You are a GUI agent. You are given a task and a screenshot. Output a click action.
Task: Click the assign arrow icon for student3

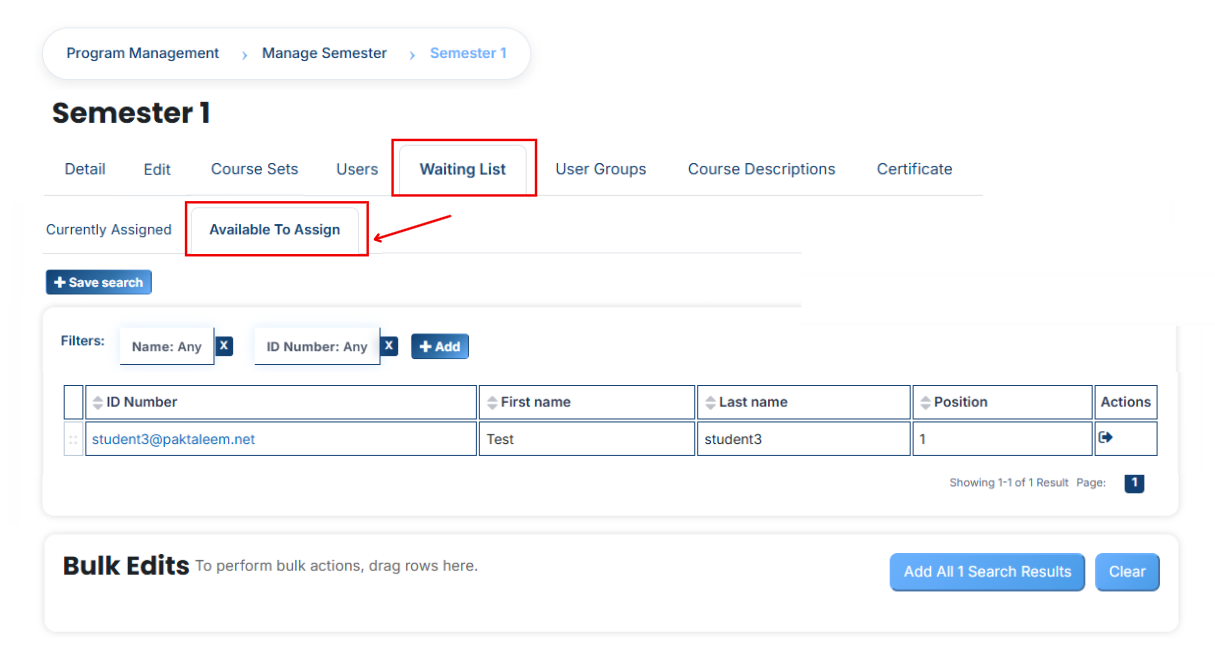(1105, 437)
